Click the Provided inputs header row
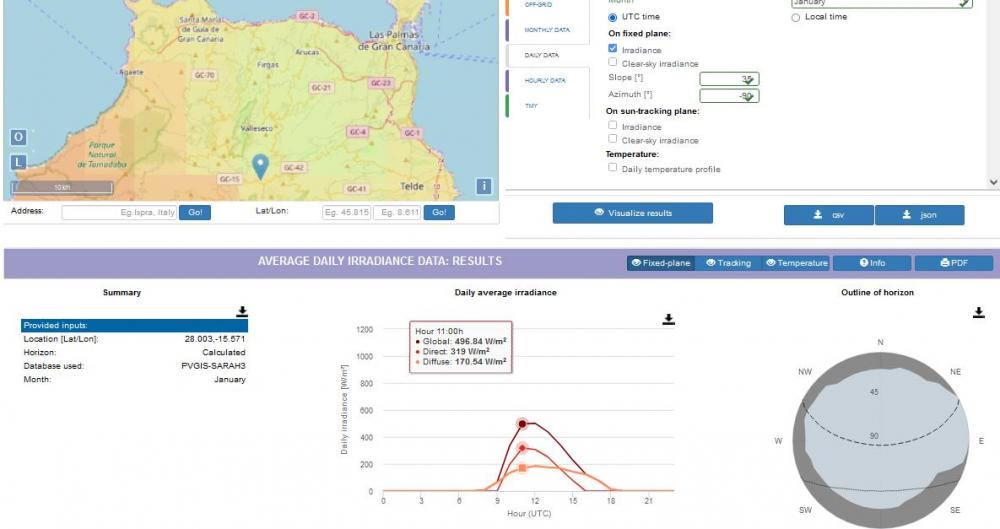Viewport: 1000px width, 529px height. (x=134, y=325)
